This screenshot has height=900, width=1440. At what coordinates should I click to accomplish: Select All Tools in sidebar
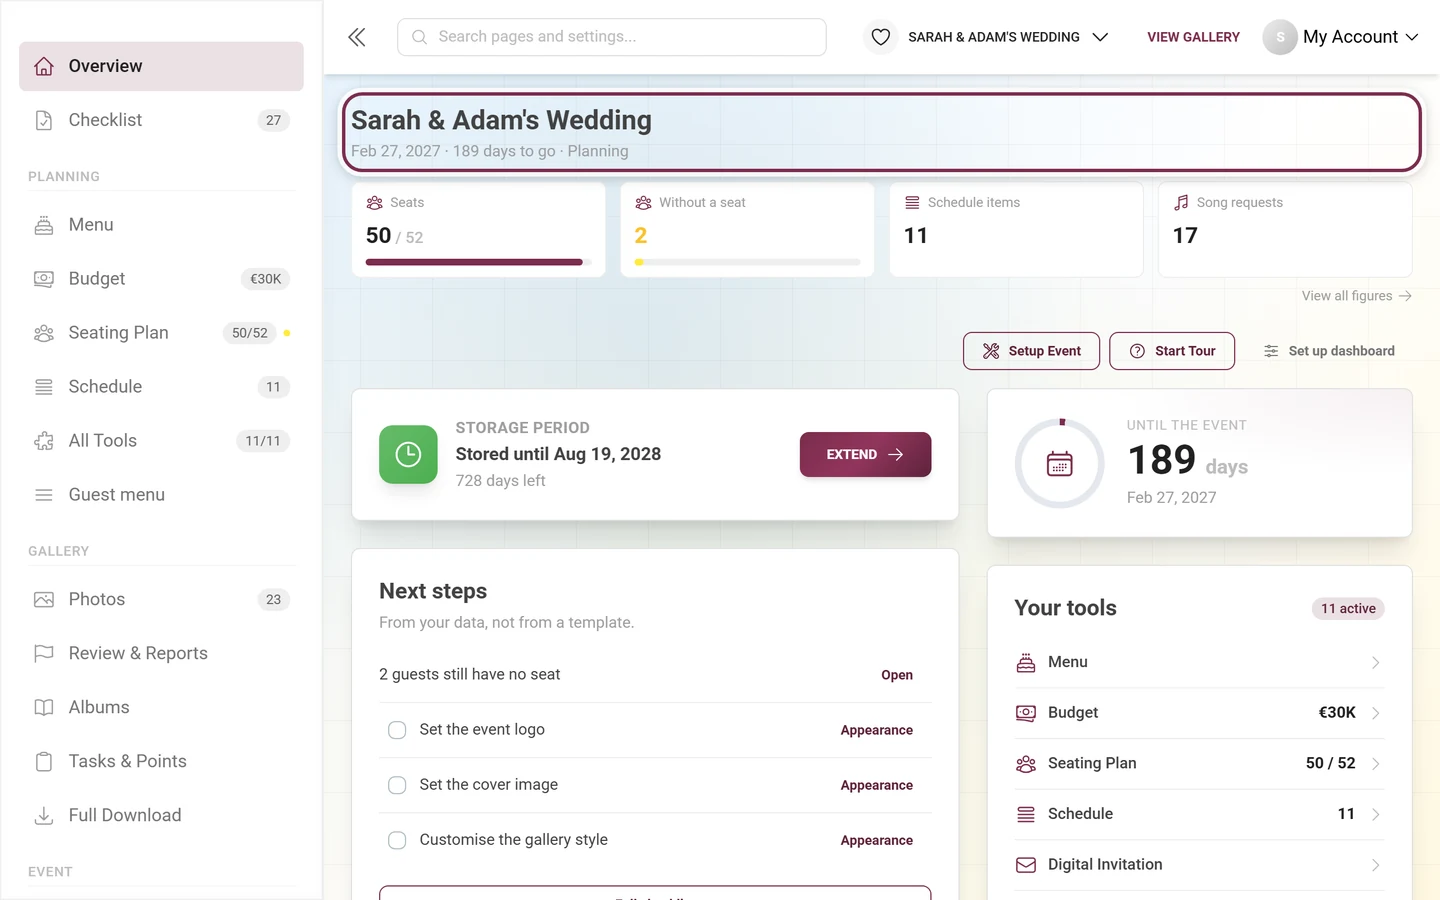161,441
